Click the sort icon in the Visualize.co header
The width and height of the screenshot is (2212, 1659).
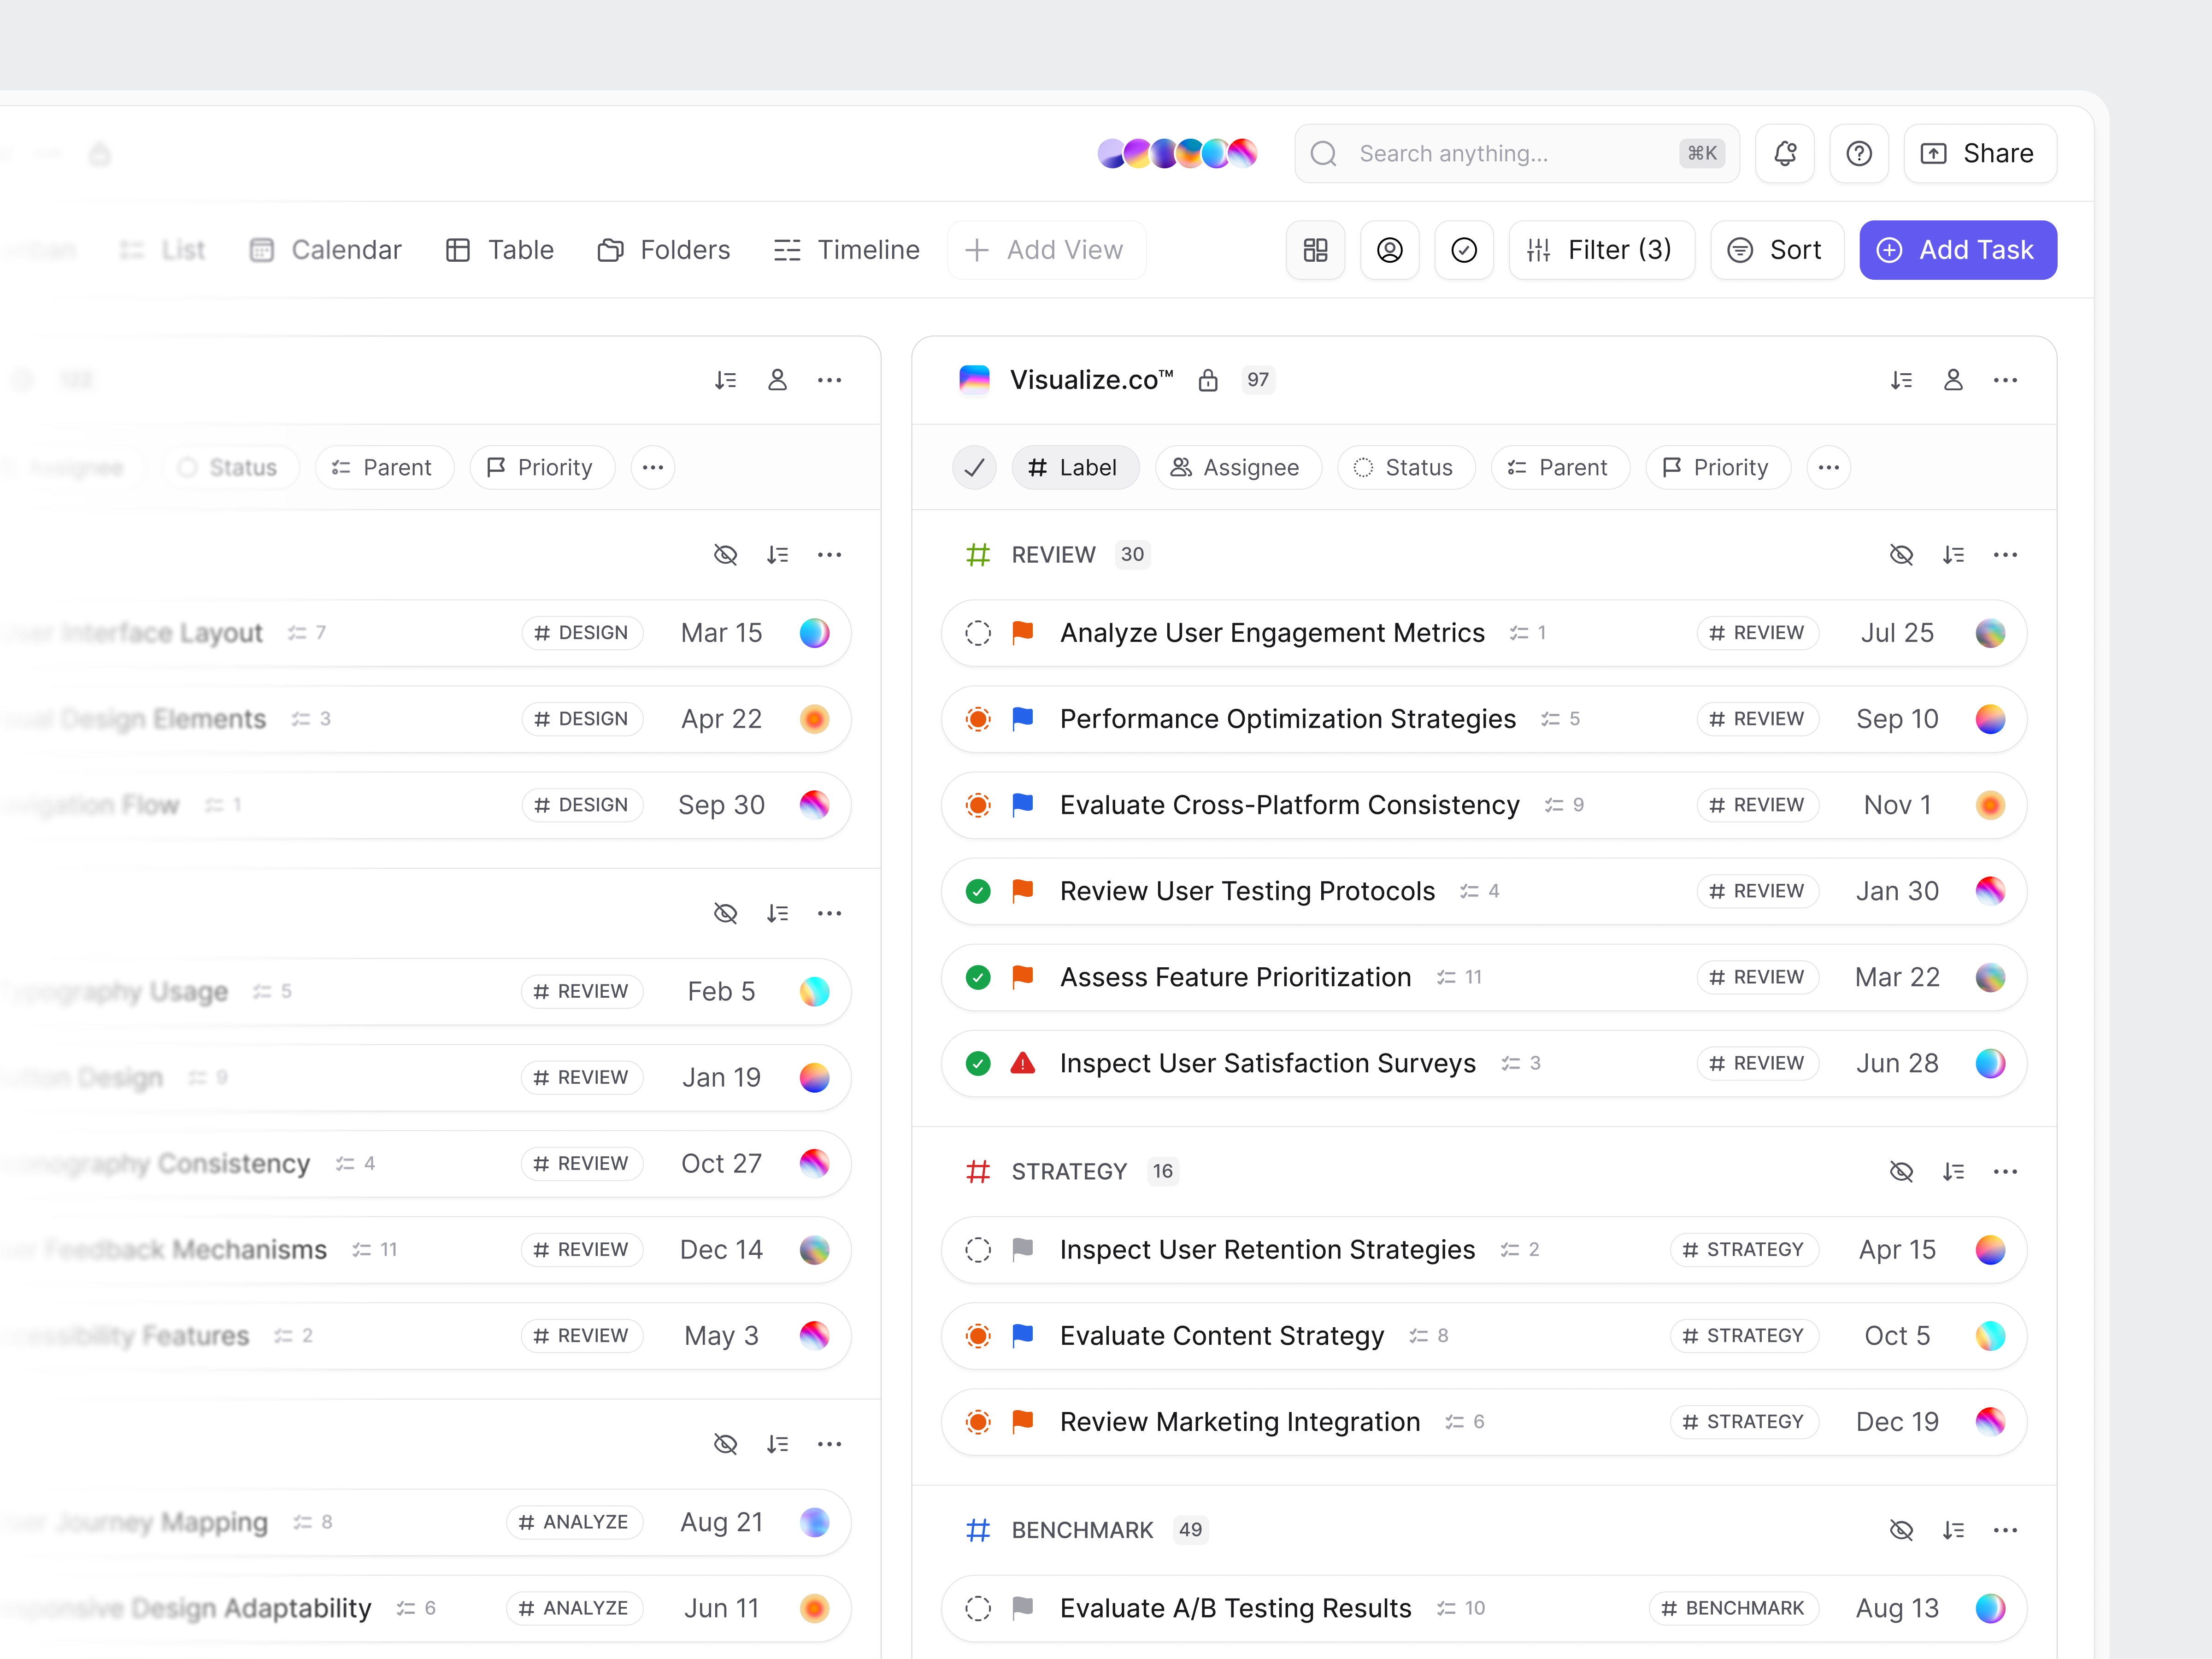1901,380
